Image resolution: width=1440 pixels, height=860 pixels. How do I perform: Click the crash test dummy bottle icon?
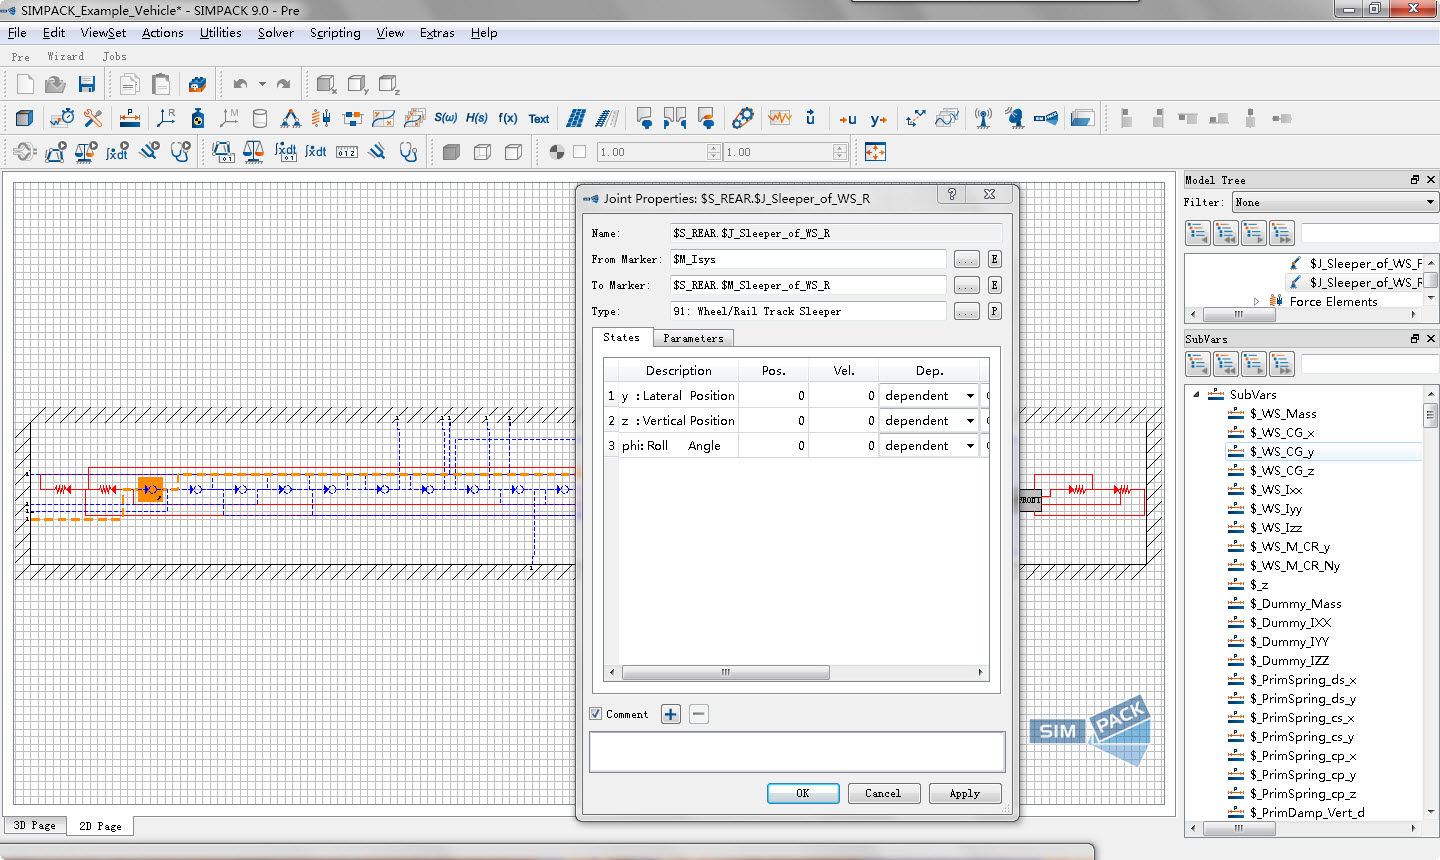pyautogui.click(x=198, y=118)
